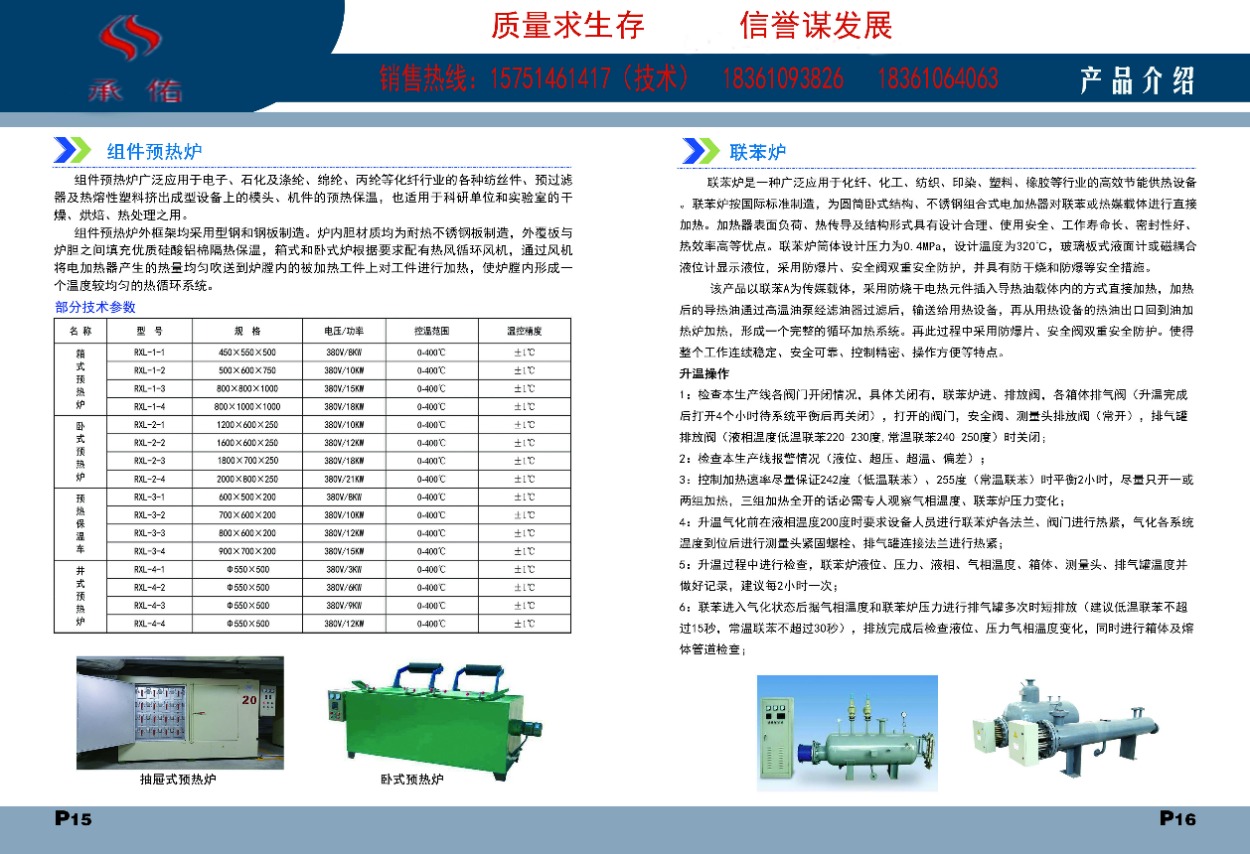The height and width of the screenshot is (854, 1250).
Task: Select the 产品介绍 label in the header
Action: tap(1137, 81)
